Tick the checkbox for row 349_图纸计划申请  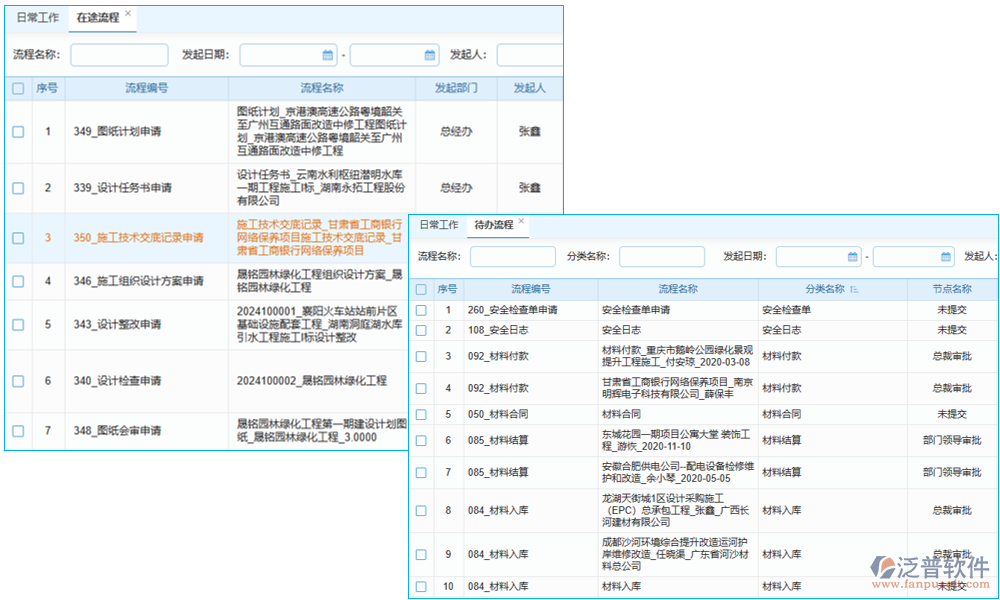18,131
